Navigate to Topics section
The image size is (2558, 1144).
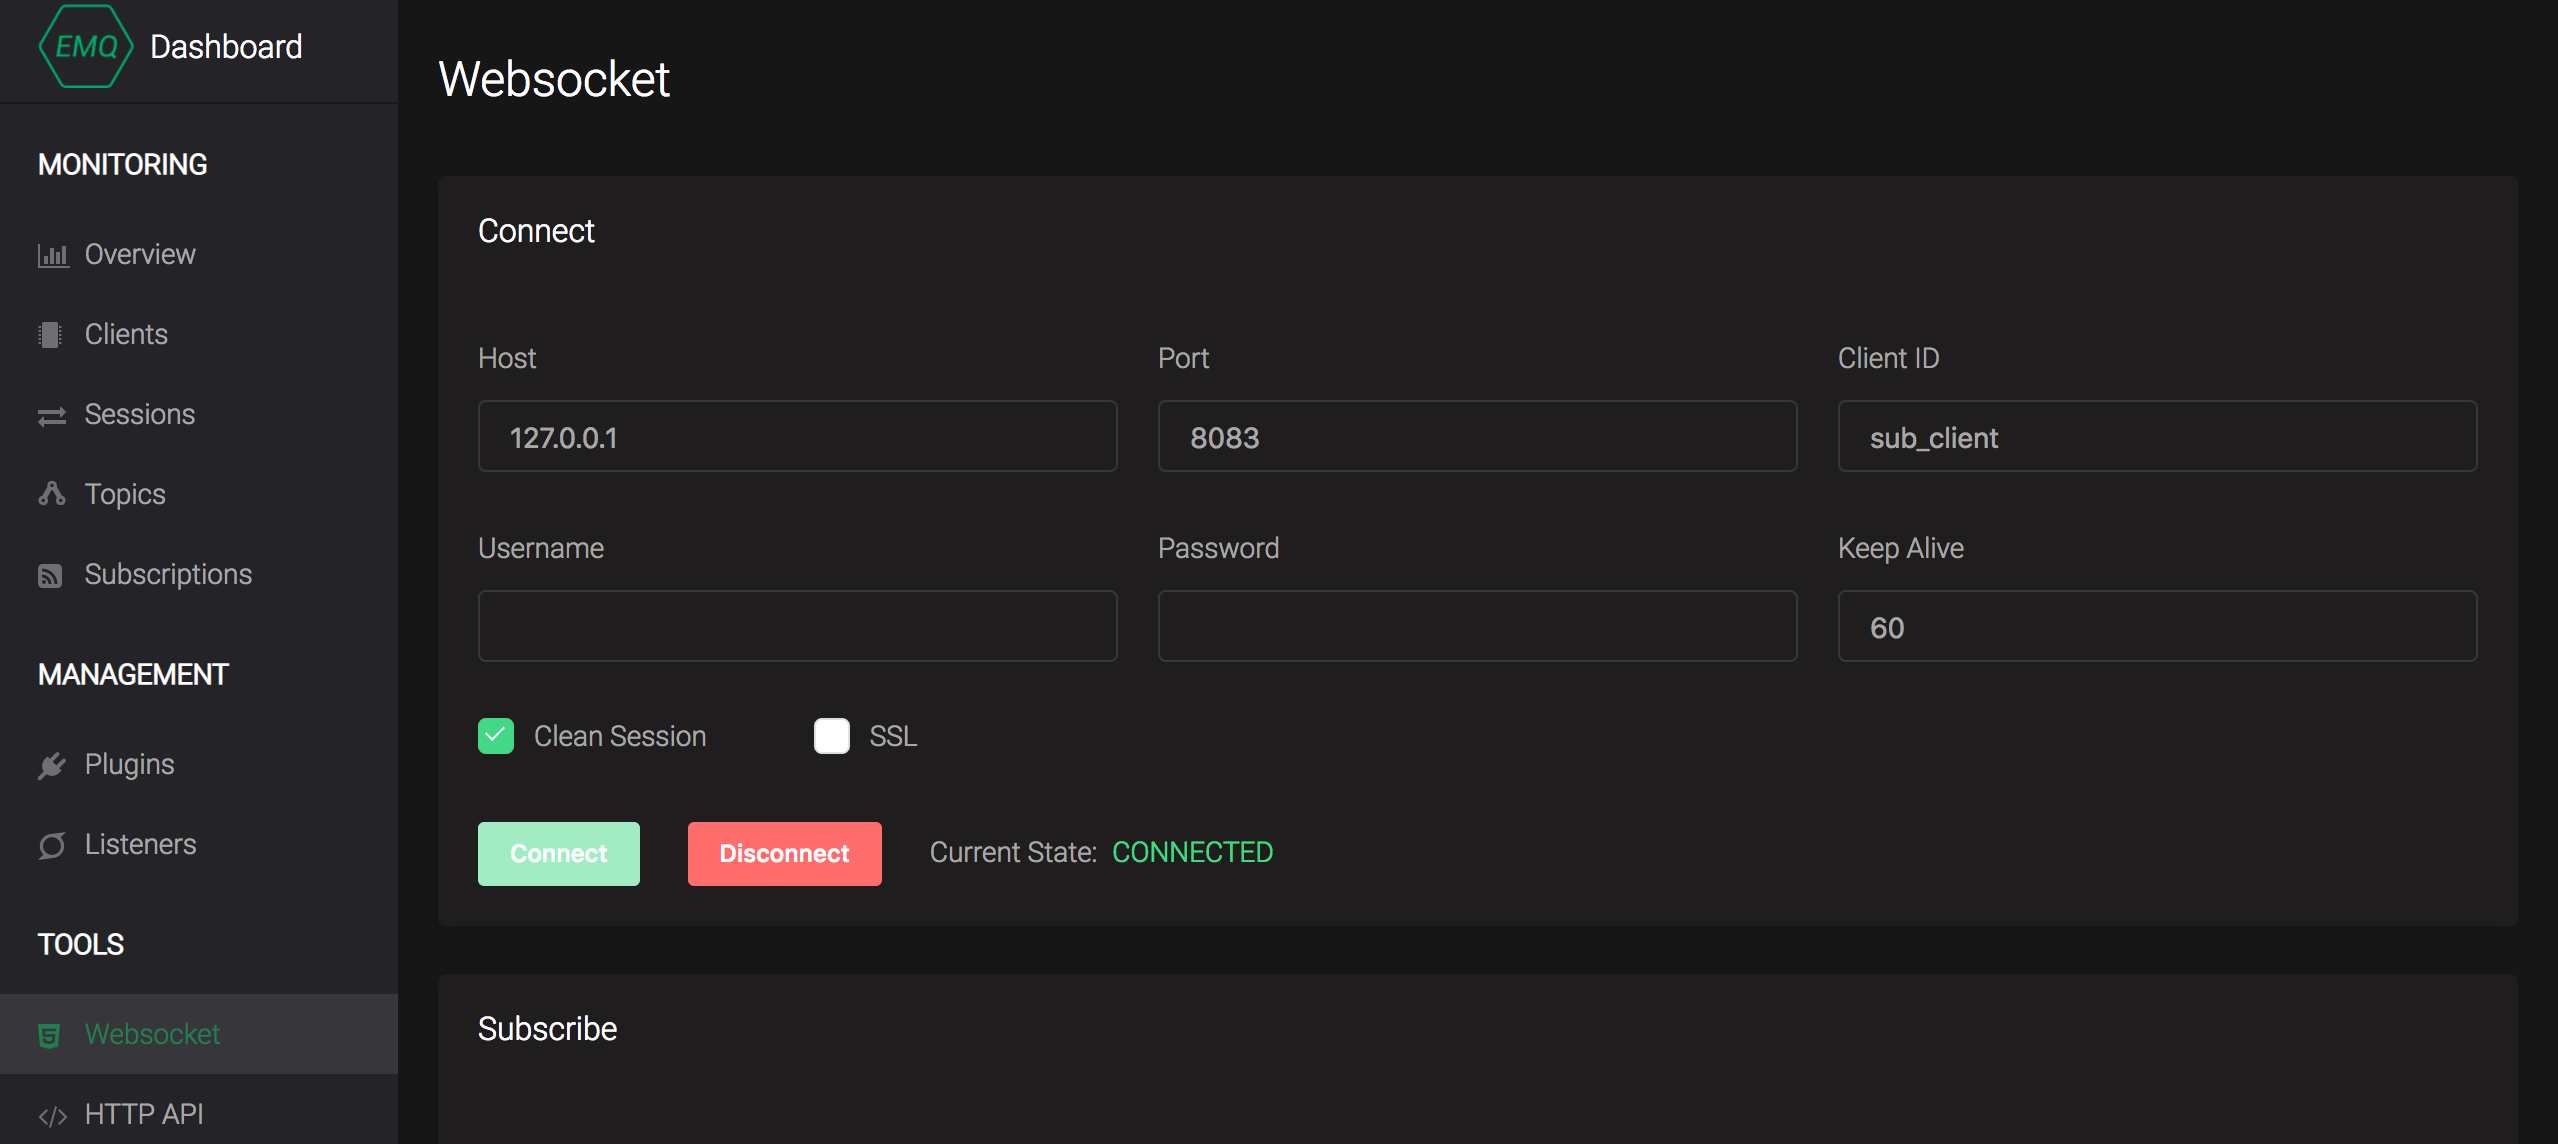pyautogui.click(x=124, y=493)
